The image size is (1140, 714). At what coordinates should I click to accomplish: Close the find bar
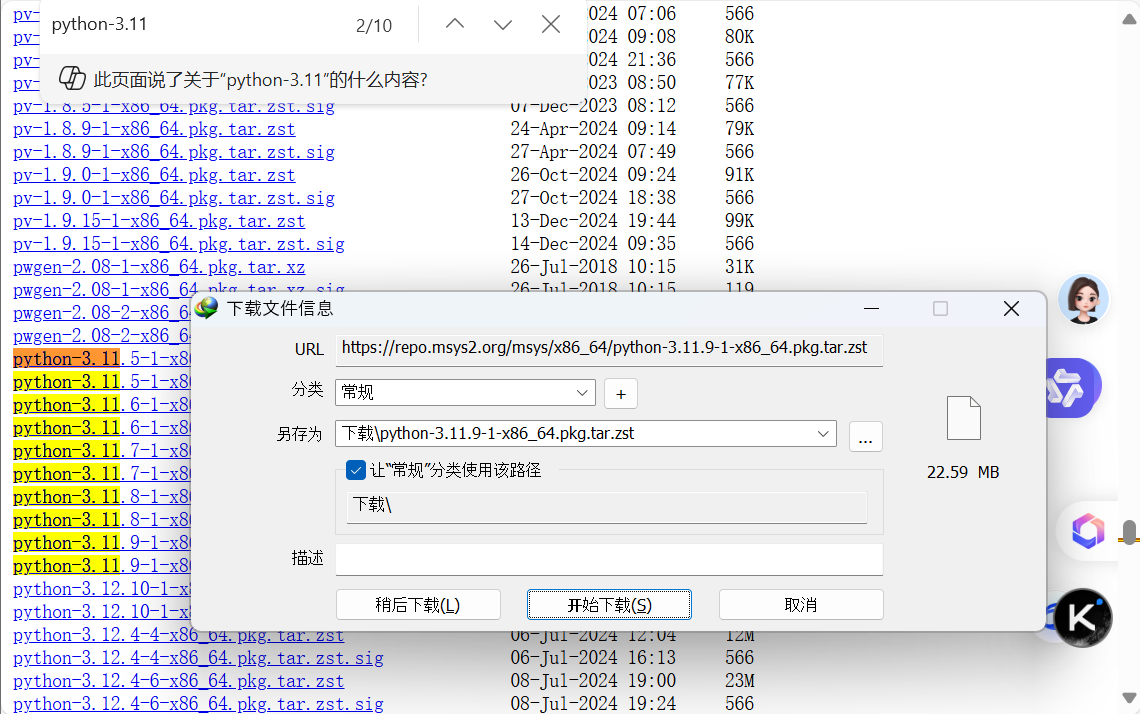pos(551,25)
